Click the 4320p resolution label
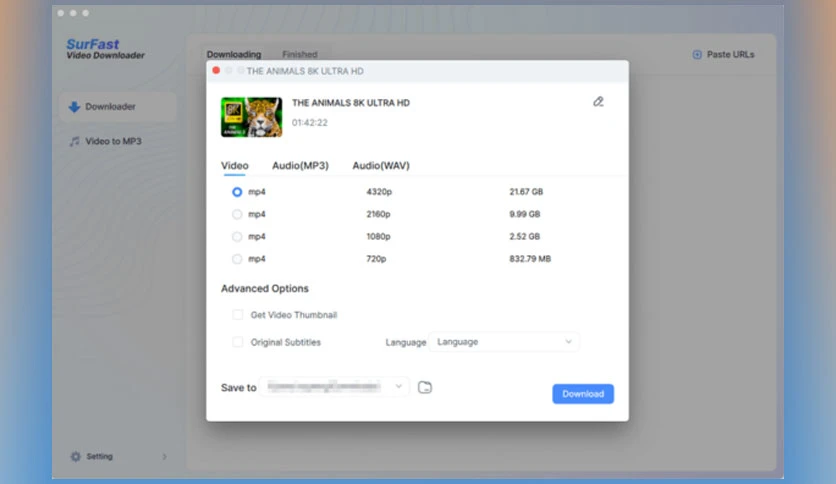The height and width of the screenshot is (484, 836). pyautogui.click(x=379, y=192)
